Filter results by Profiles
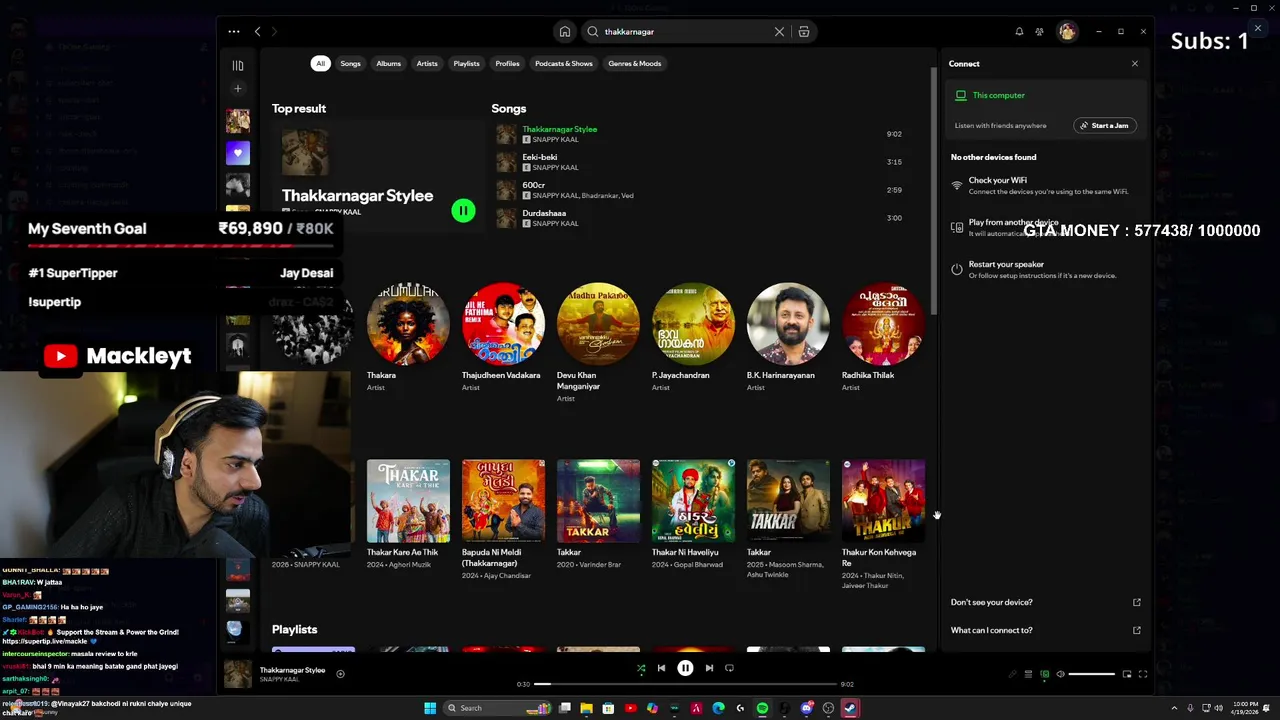Screen dimensions: 1280x720 pyautogui.click(x=507, y=64)
